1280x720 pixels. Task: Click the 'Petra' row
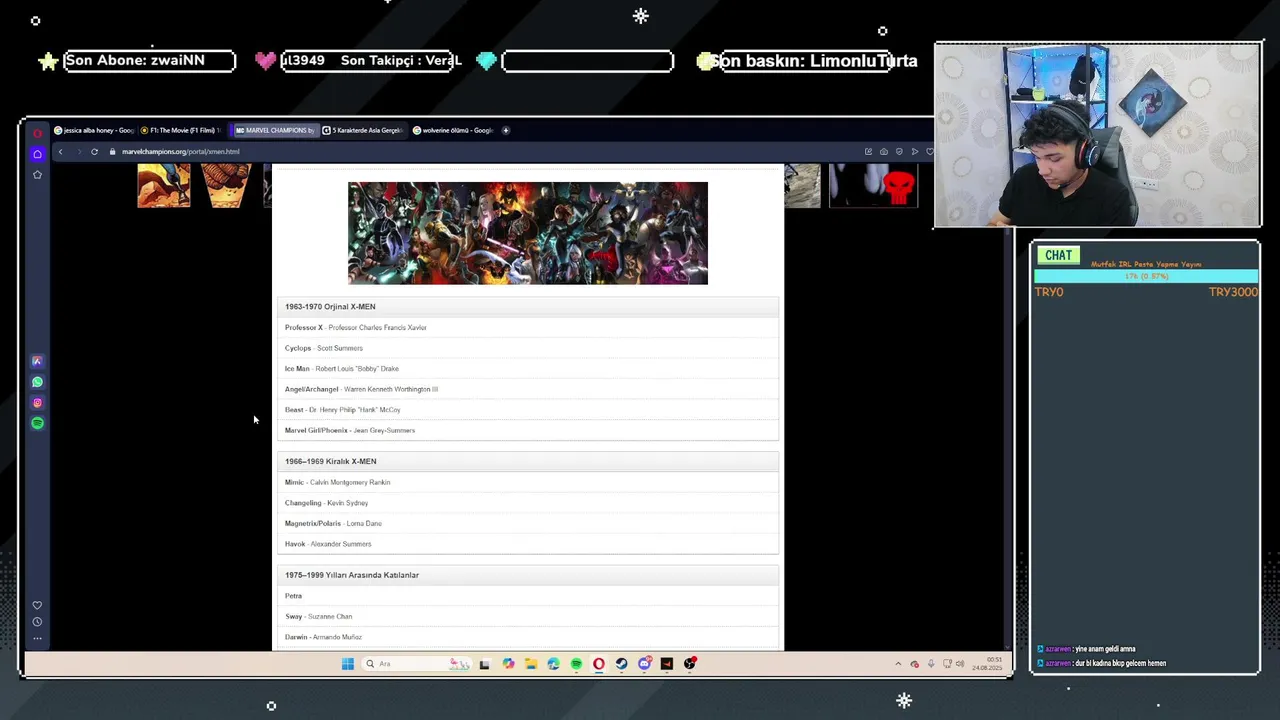point(528,596)
